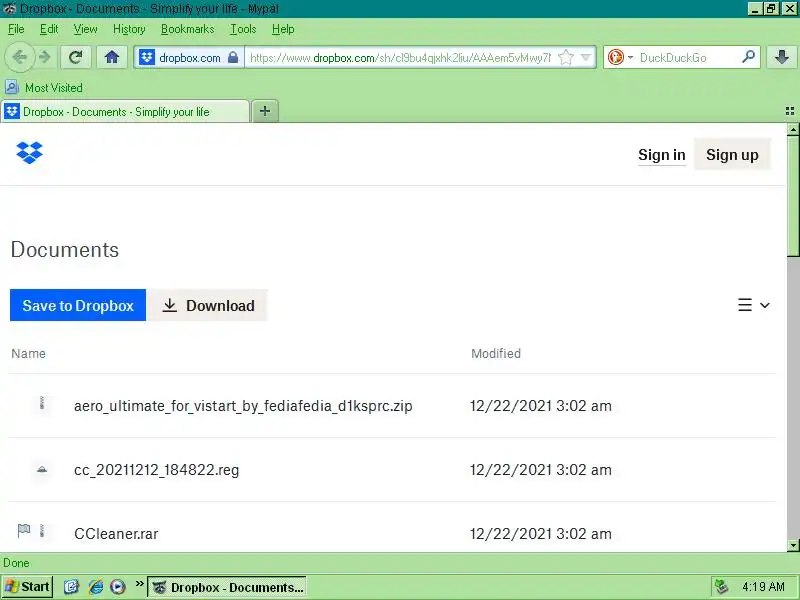The width and height of the screenshot is (800, 600).
Task: Click the zip file type icon
Action: coord(42,403)
